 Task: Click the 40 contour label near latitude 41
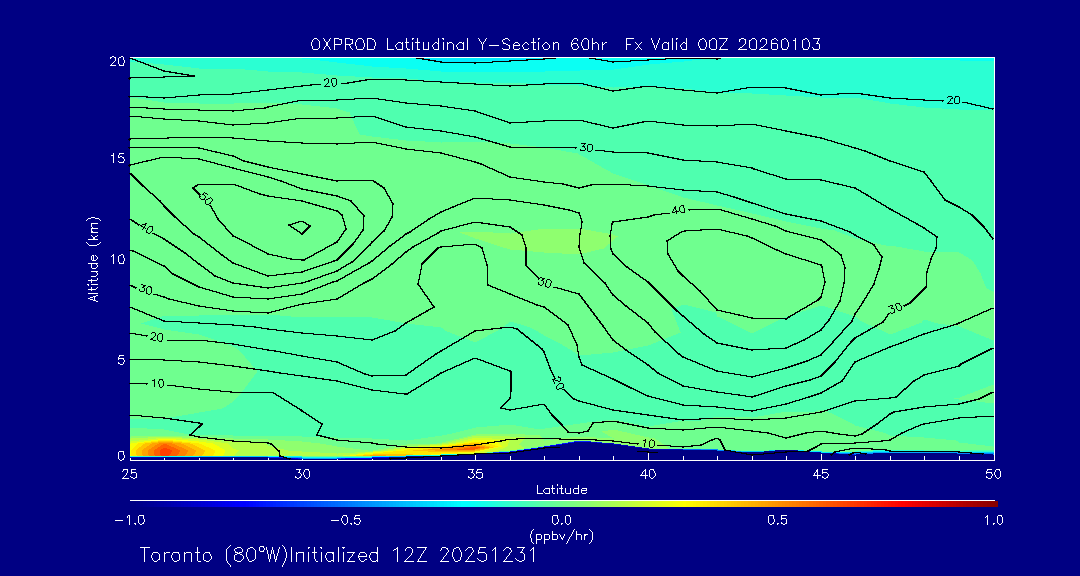(x=678, y=210)
